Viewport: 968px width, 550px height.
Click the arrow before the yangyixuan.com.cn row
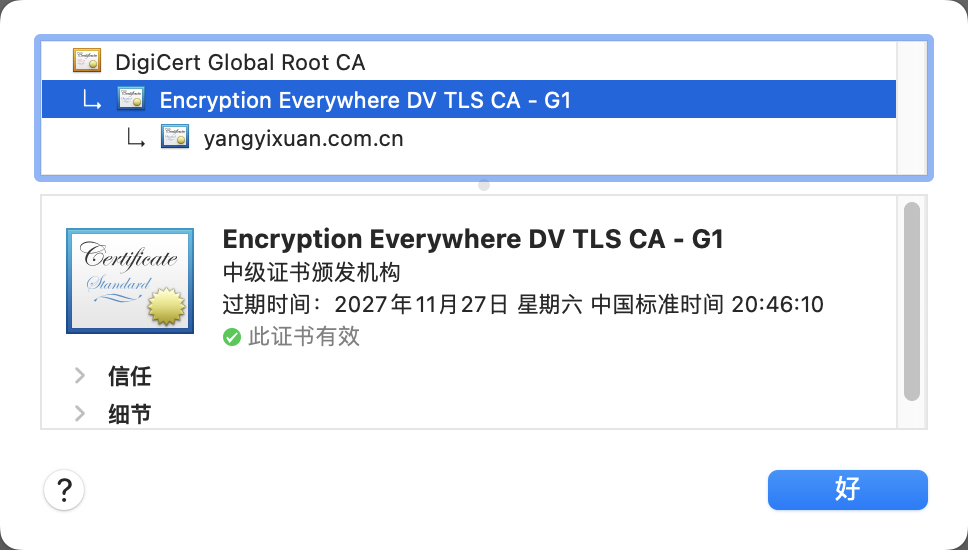[x=136, y=138]
